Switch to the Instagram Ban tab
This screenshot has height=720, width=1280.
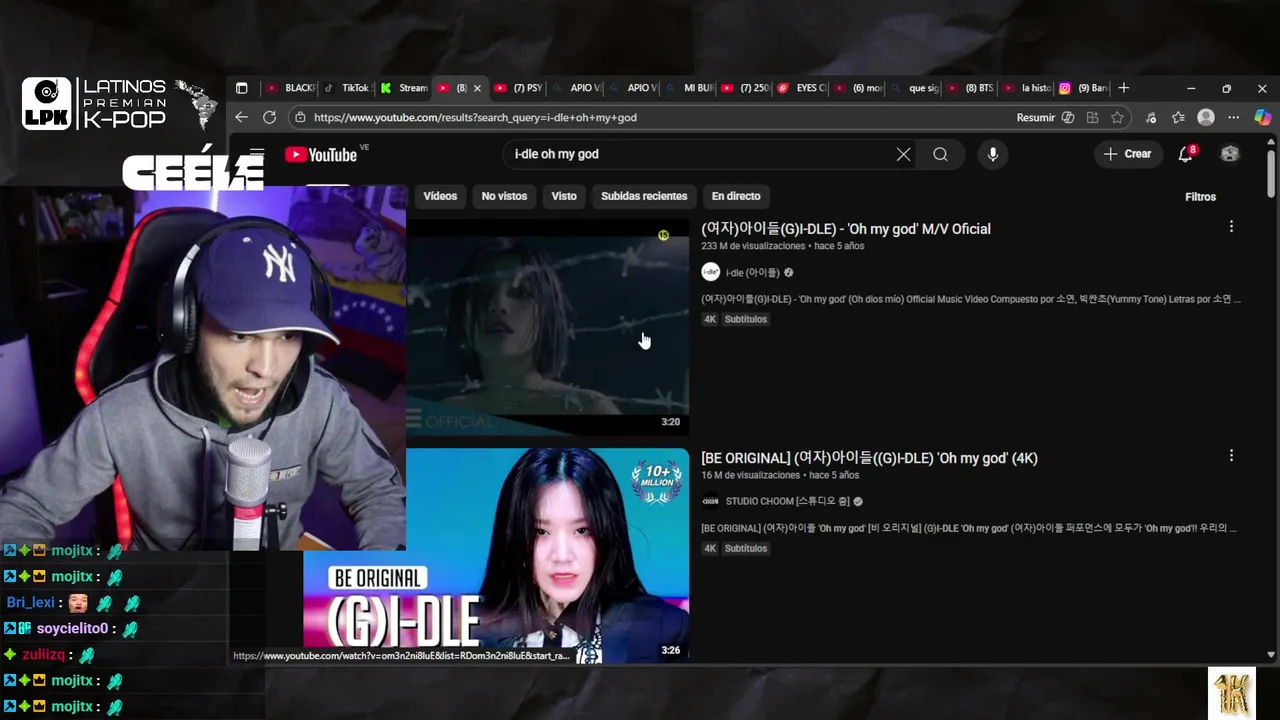(x=1084, y=88)
